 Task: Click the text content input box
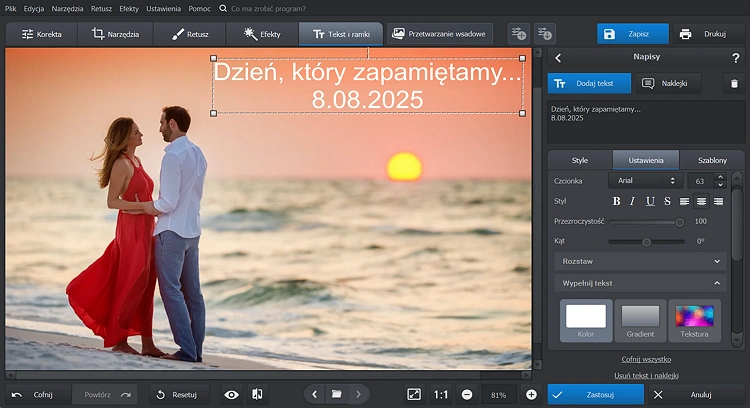[646, 122]
